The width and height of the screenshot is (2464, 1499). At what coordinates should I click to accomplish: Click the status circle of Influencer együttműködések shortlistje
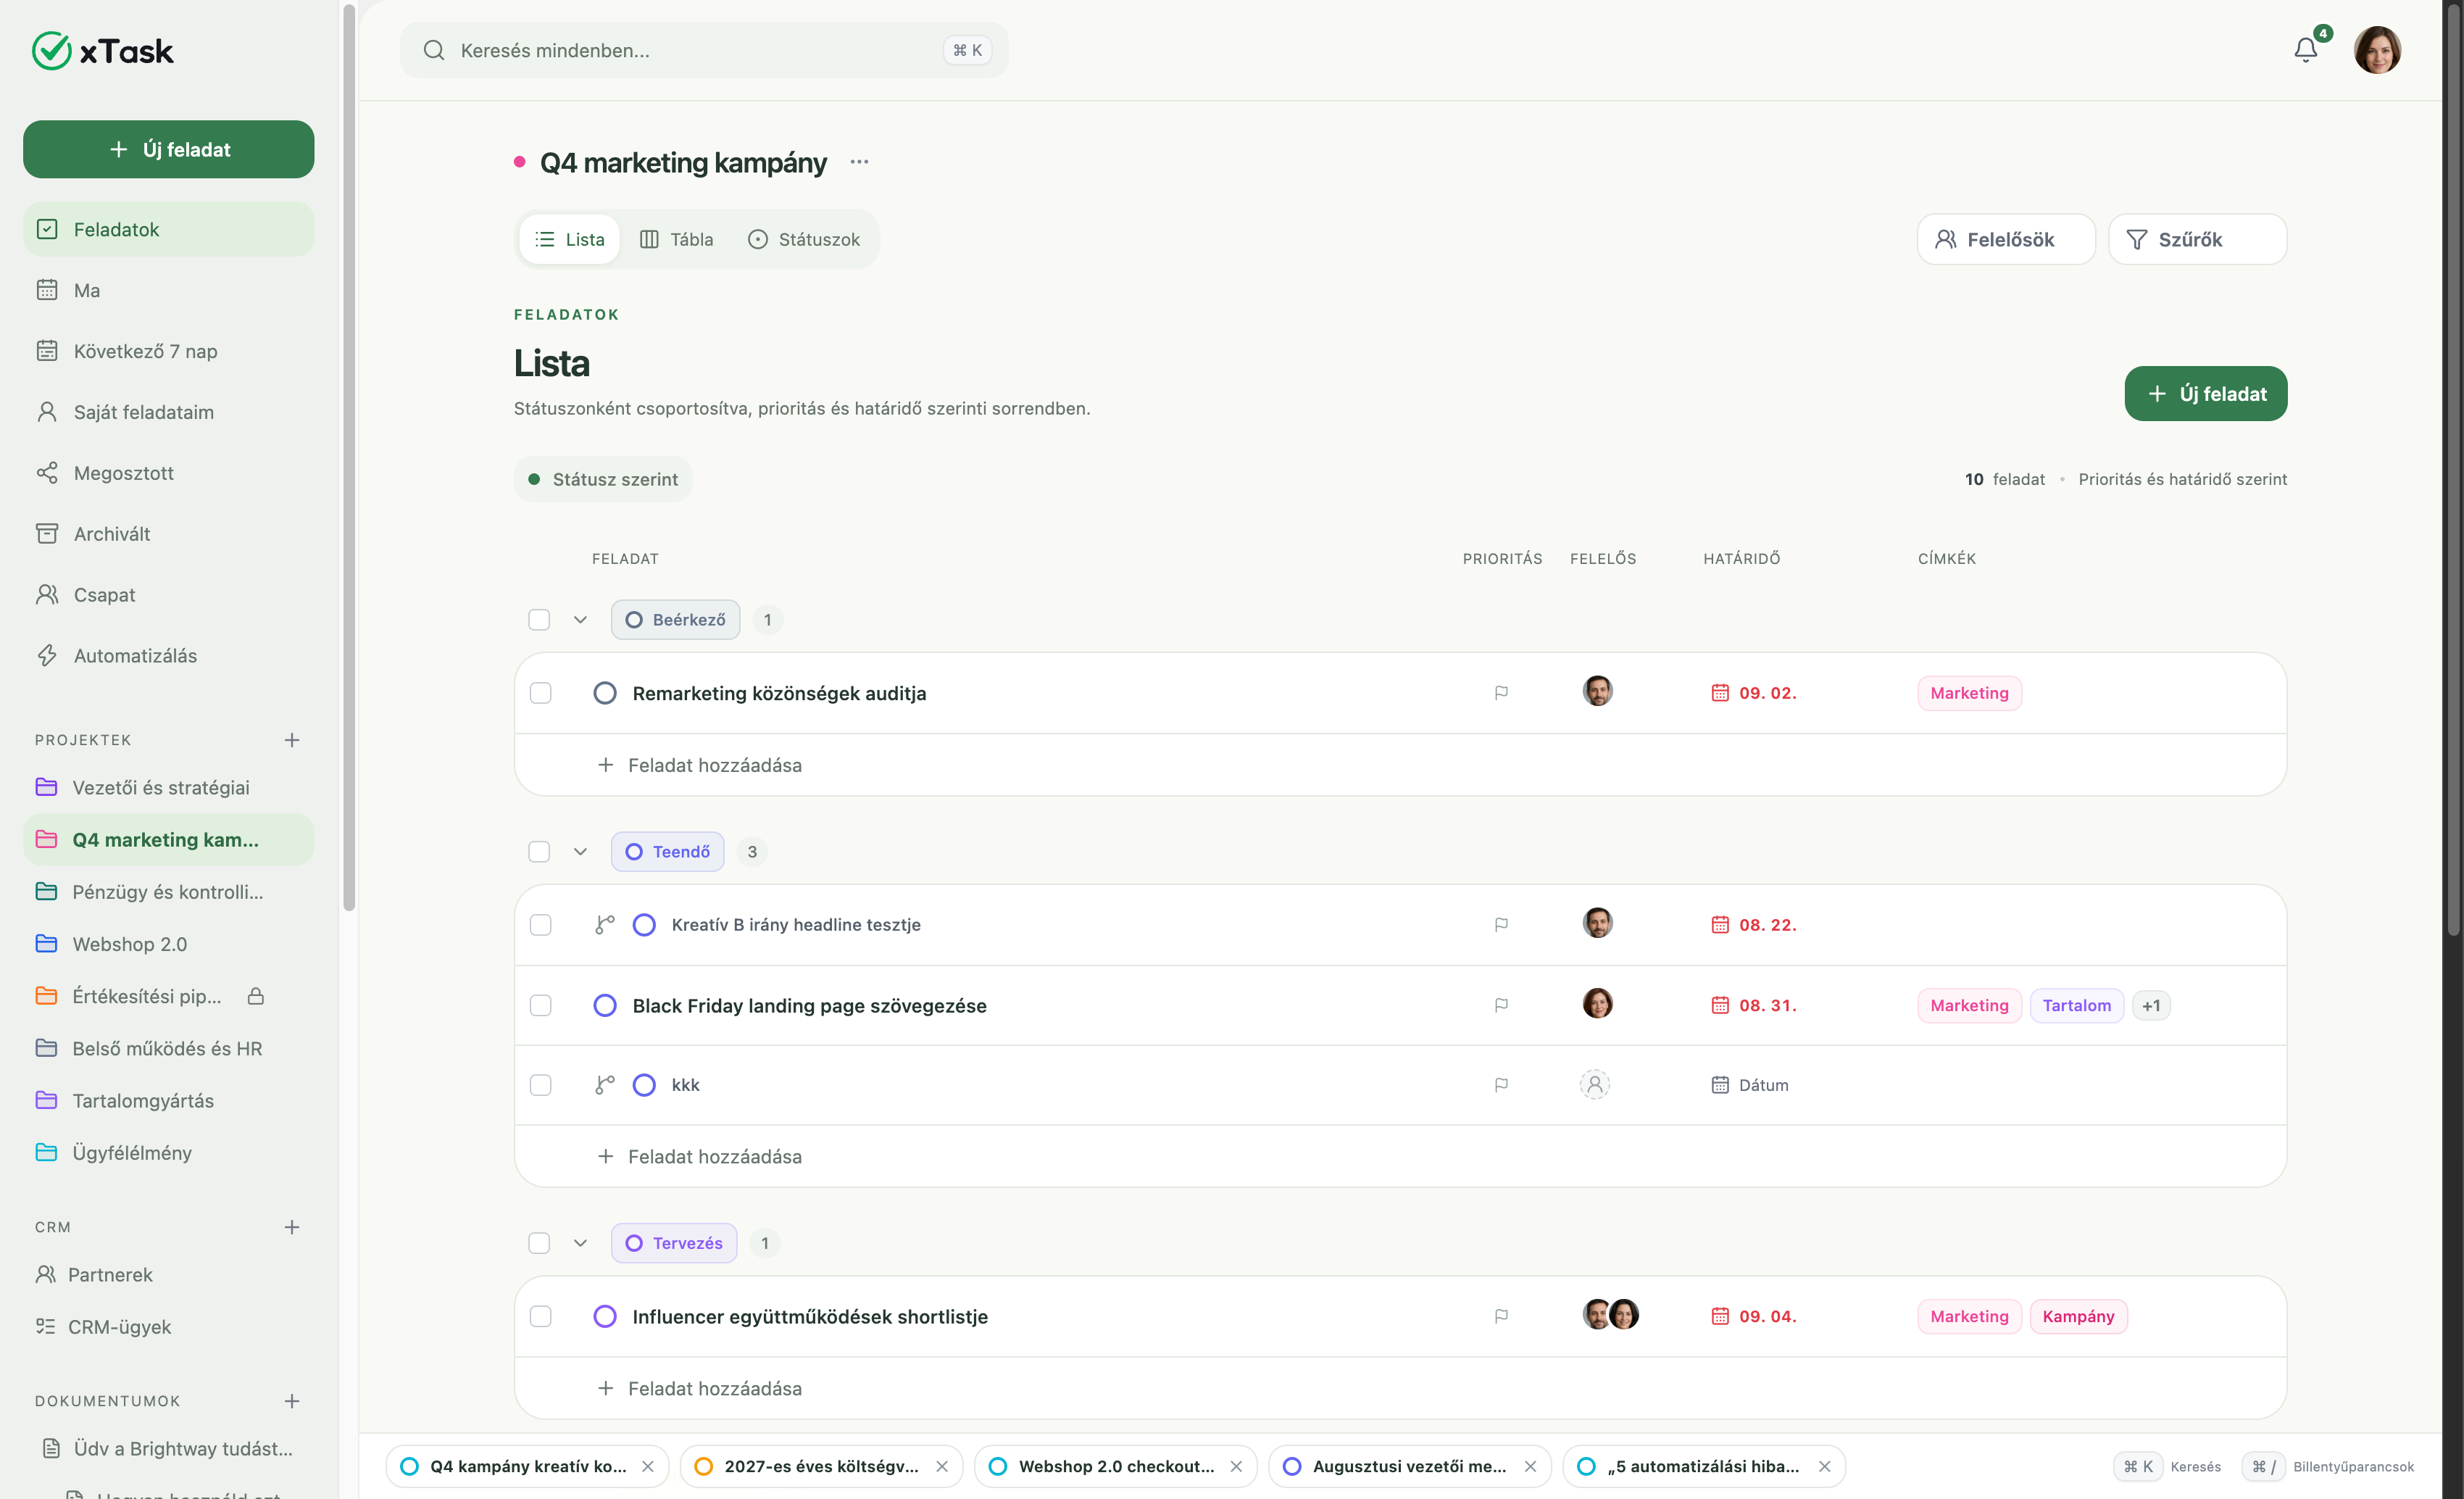605,1317
